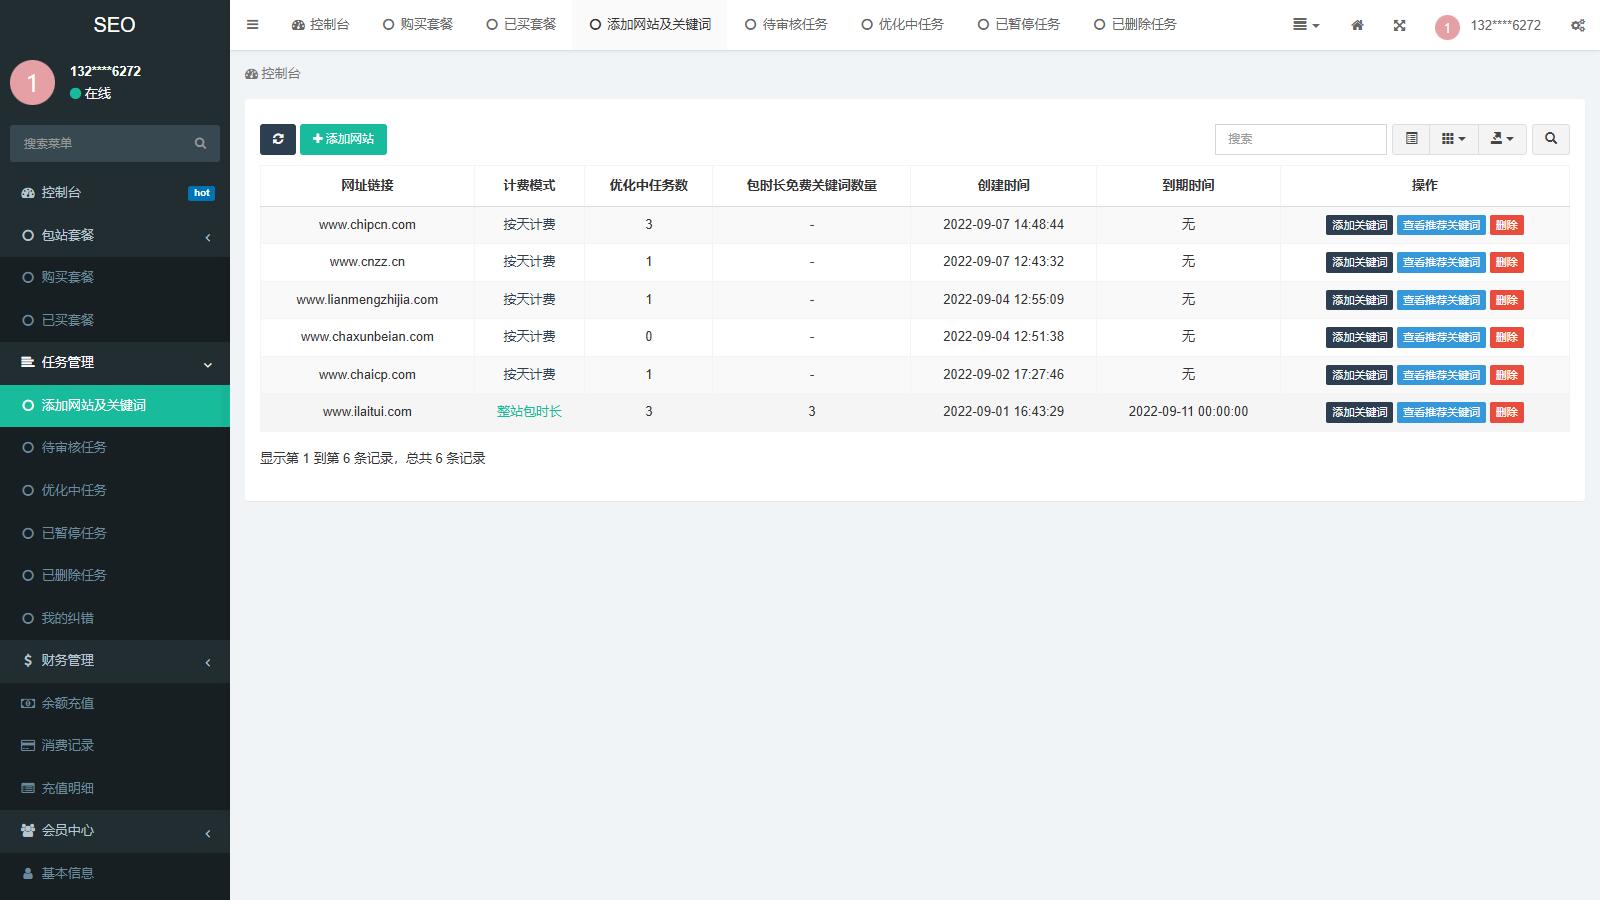Image resolution: width=1600 pixels, height=900 pixels.
Task: Delete the www.cnzz.cn website row
Action: [x=1506, y=262]
